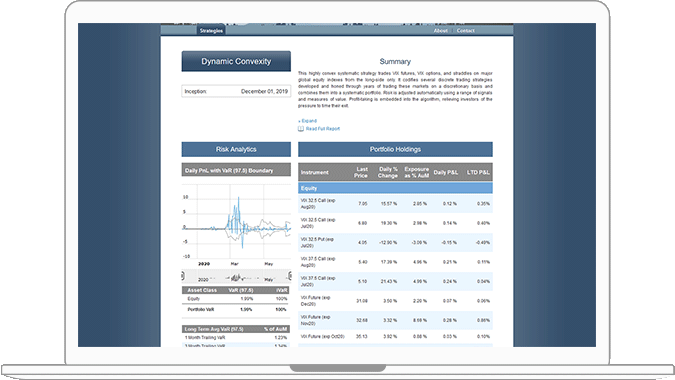The width and height of the screenshot is (675, 380).
Task: Click the Asset Class table header
Action: tap(202, 290)
